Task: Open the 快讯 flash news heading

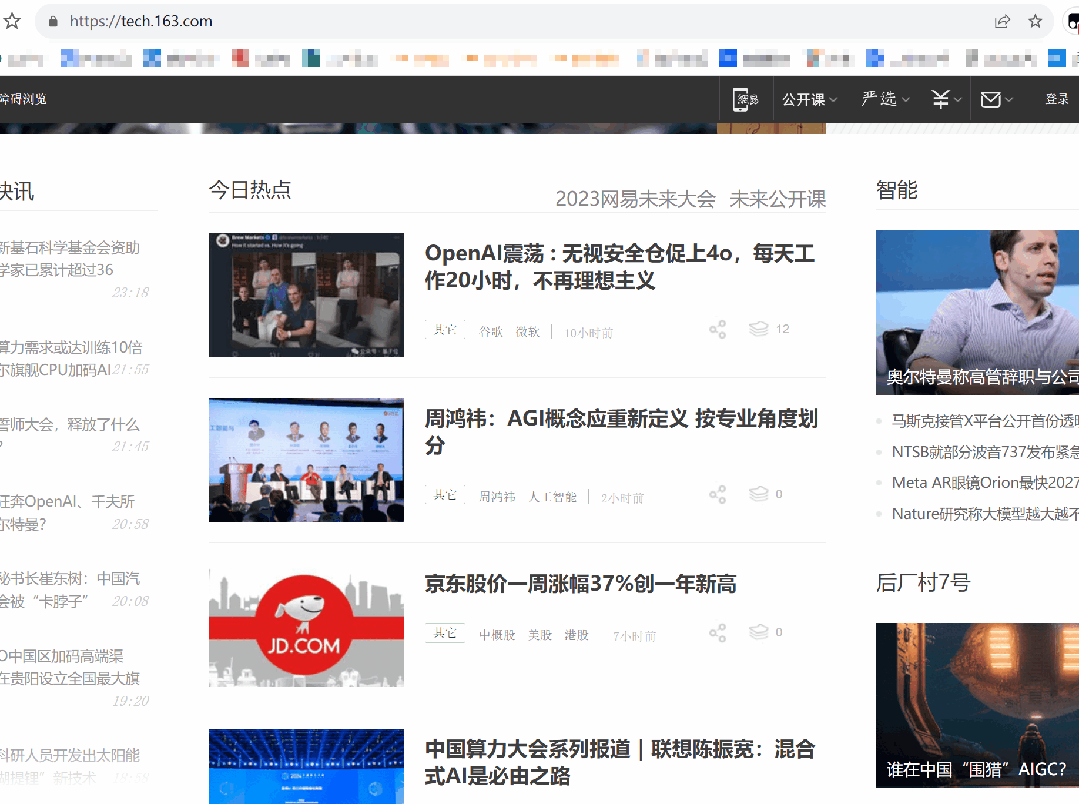Action: [17, 191]
